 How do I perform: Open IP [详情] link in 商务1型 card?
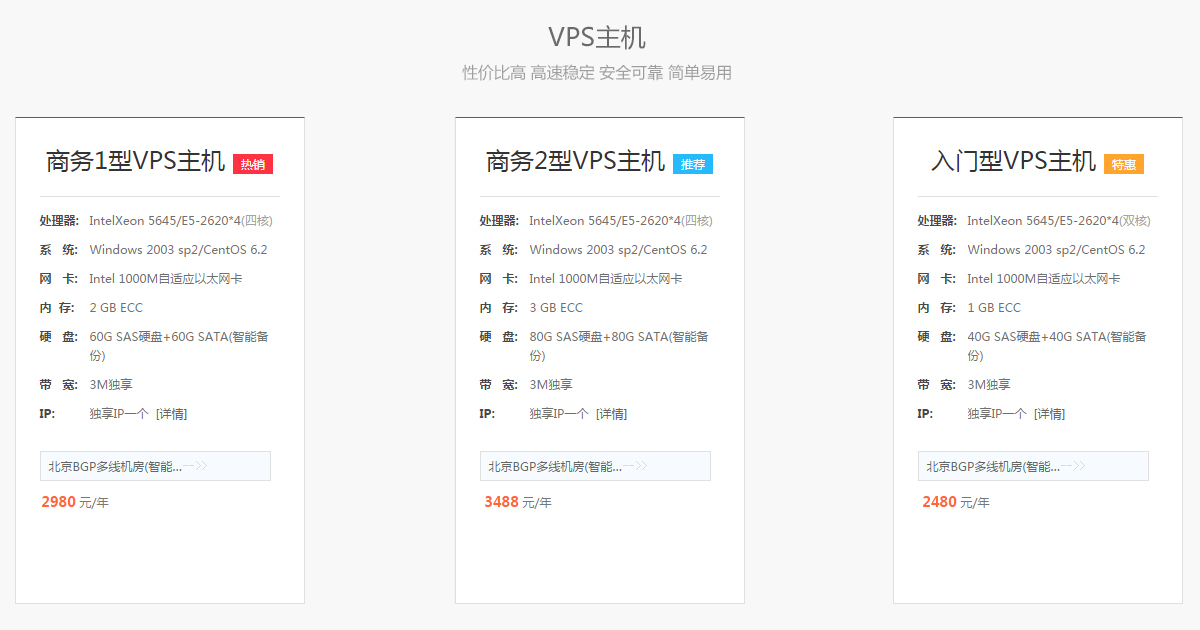tap(171, 414)
